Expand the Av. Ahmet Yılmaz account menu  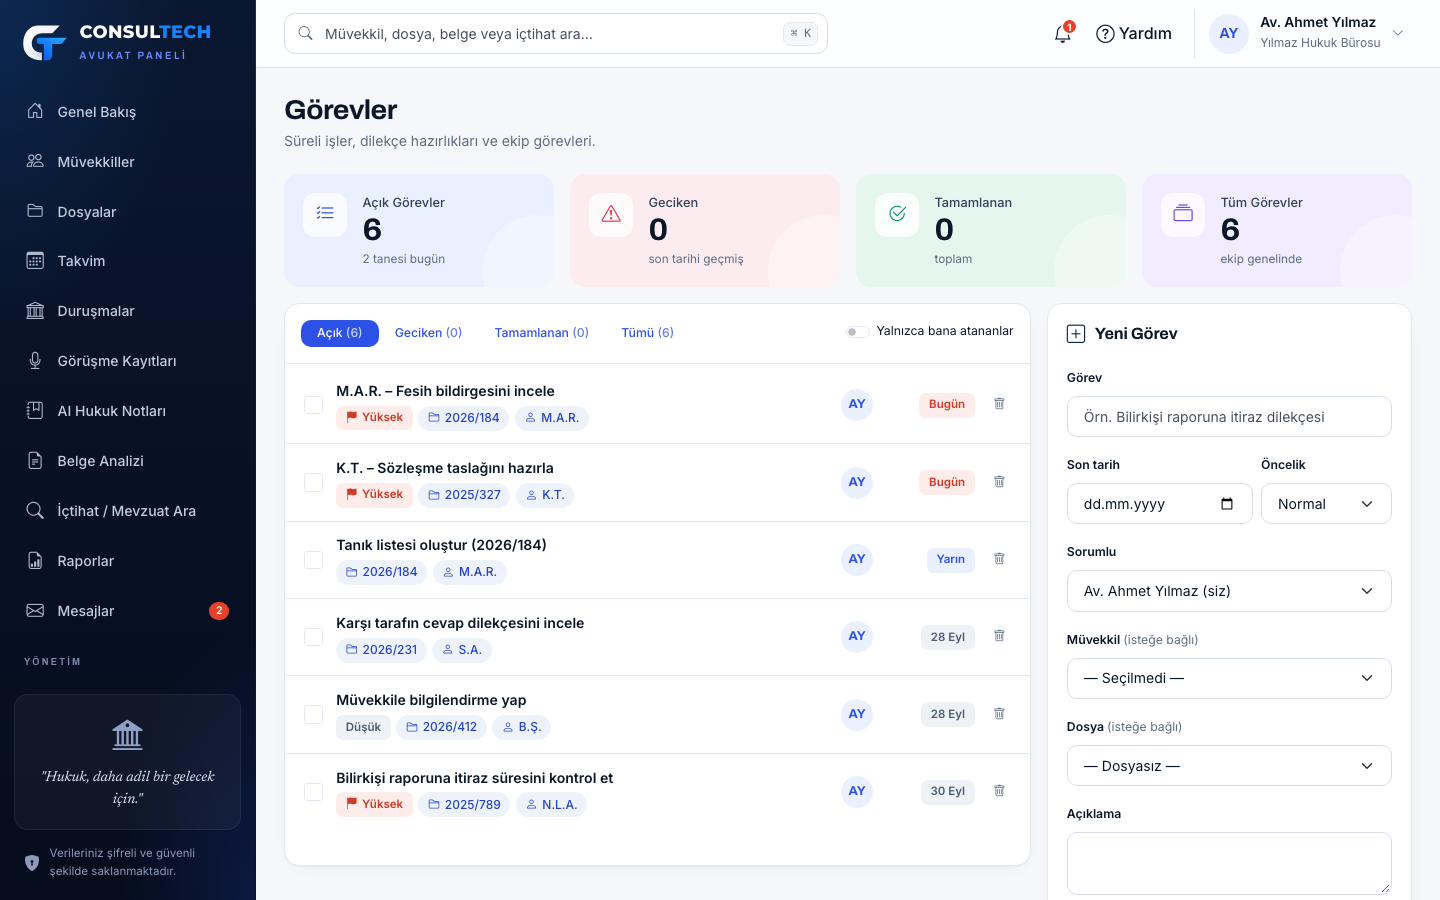coord(1308,34)
